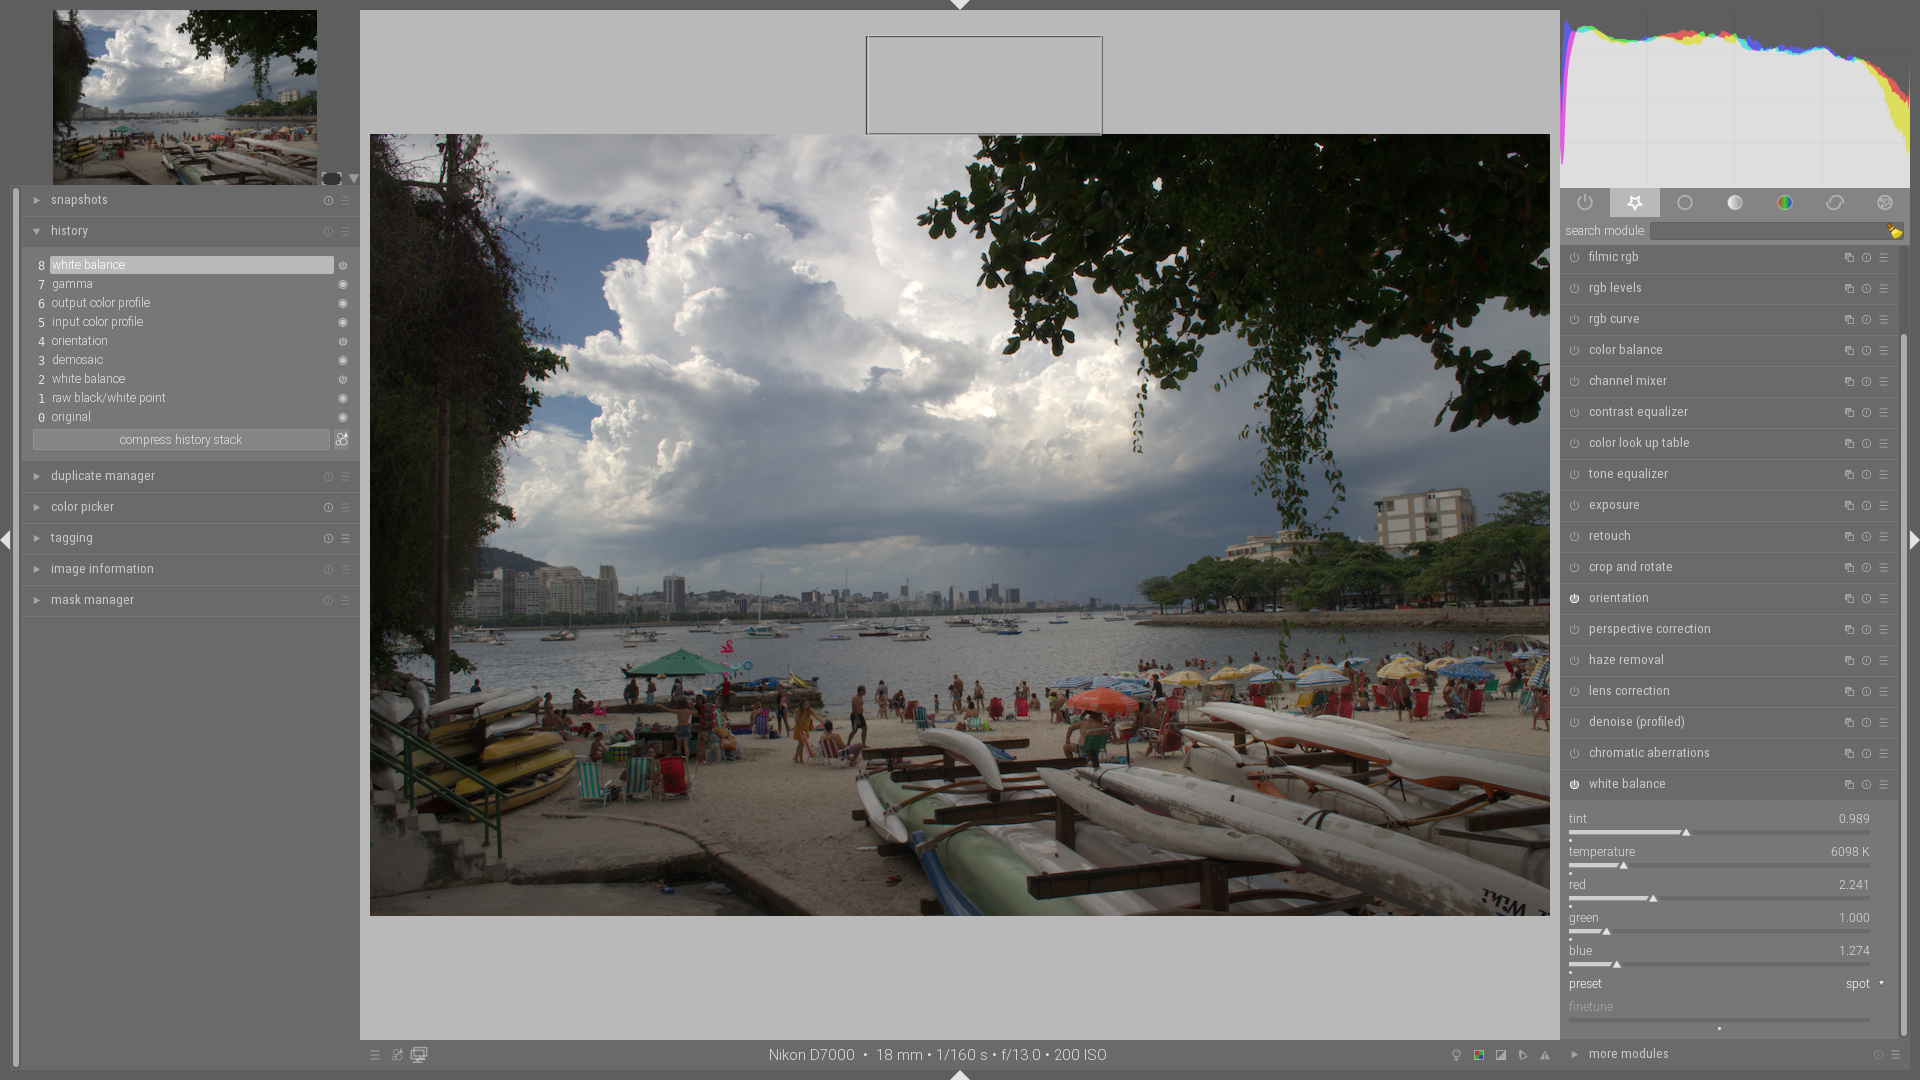
Task: Open white balance module presets menu
Action: click(1884, 785)
